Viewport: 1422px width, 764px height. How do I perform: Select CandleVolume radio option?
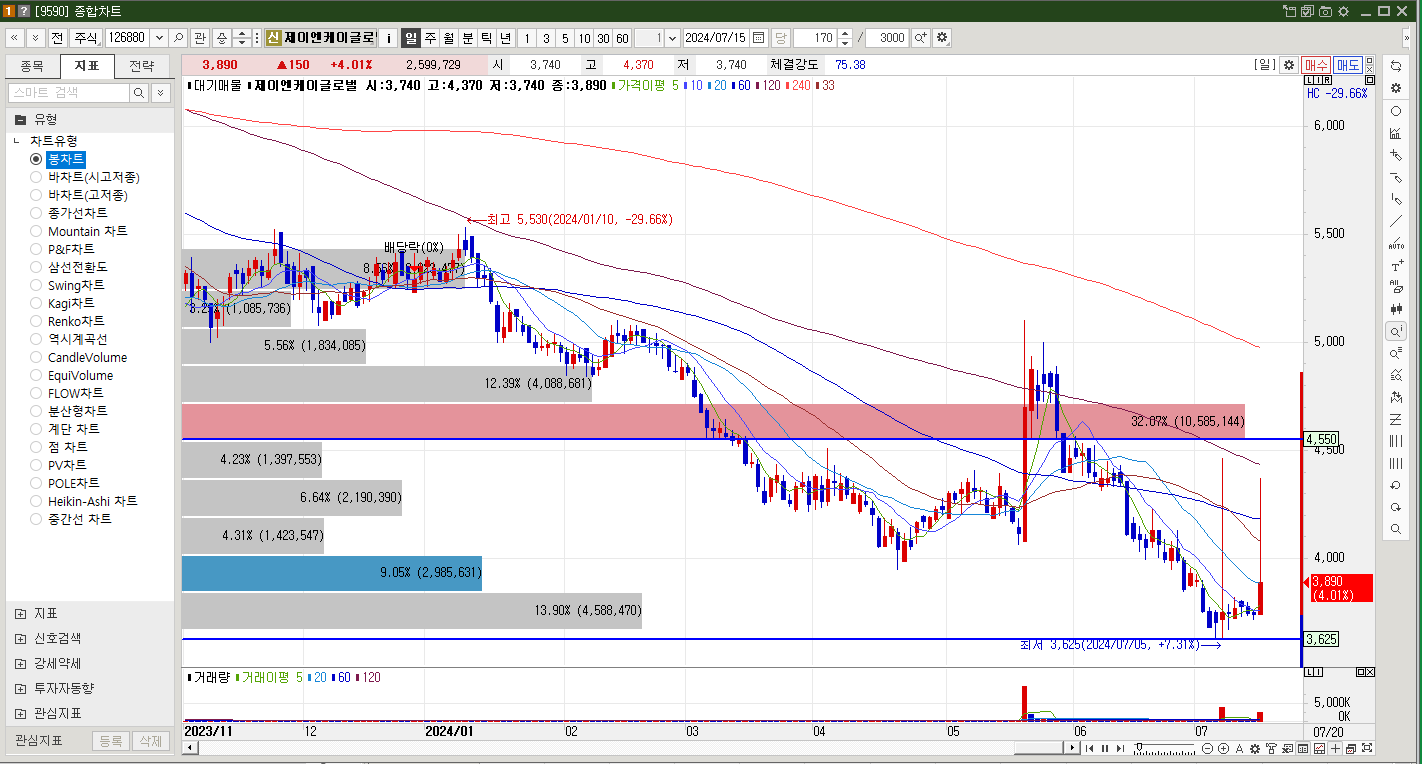coord(36,357)
